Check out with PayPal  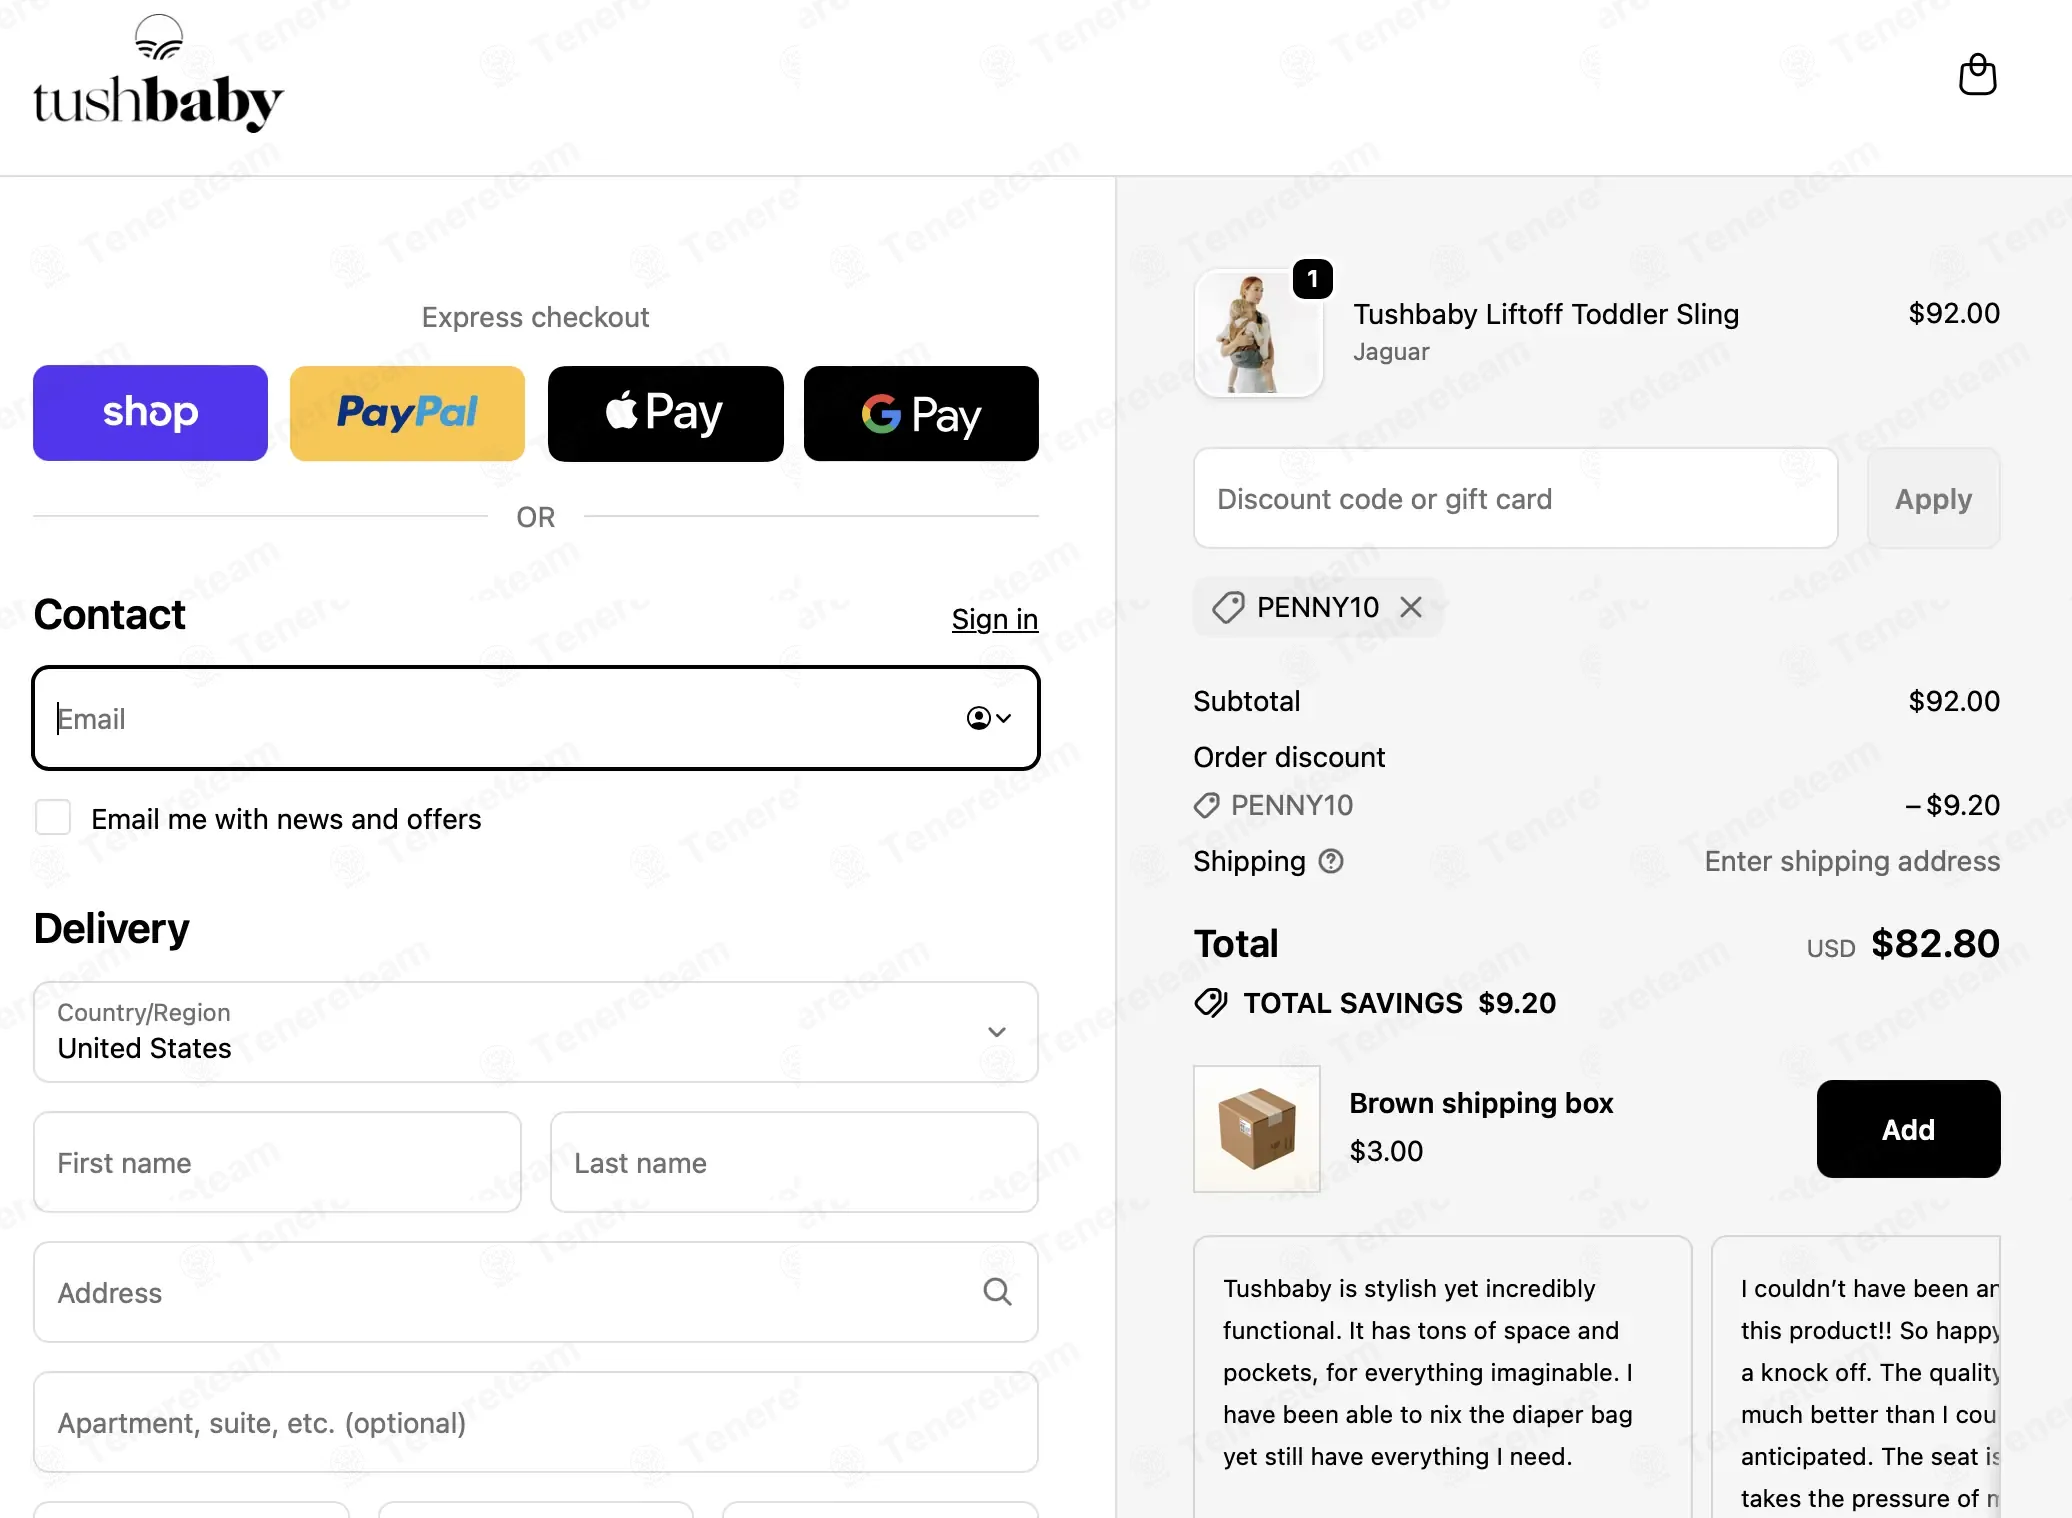pos(407,413)
